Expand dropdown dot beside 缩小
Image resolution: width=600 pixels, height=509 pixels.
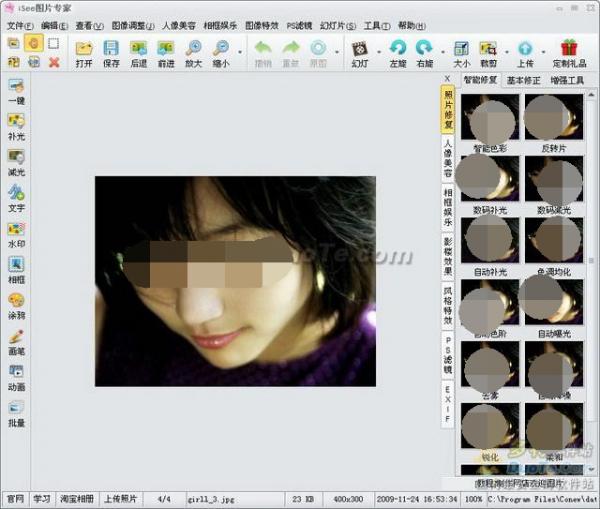click(240, 51)
